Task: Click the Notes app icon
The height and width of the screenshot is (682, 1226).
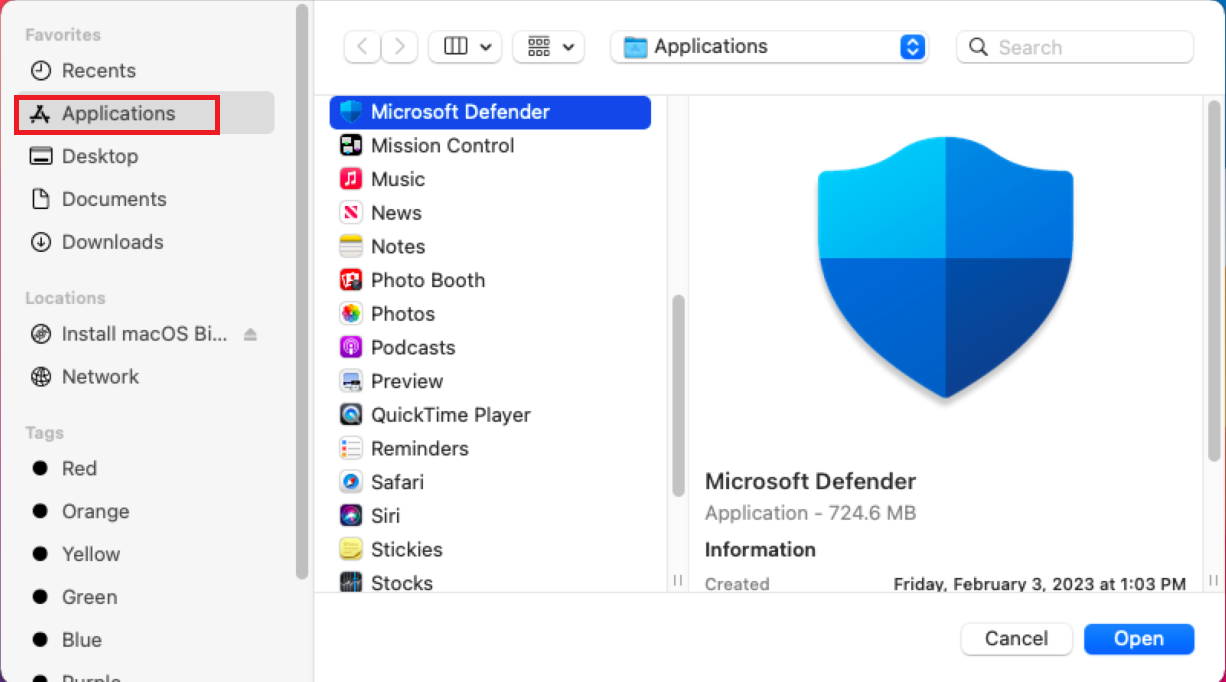Action: point(350,246)
